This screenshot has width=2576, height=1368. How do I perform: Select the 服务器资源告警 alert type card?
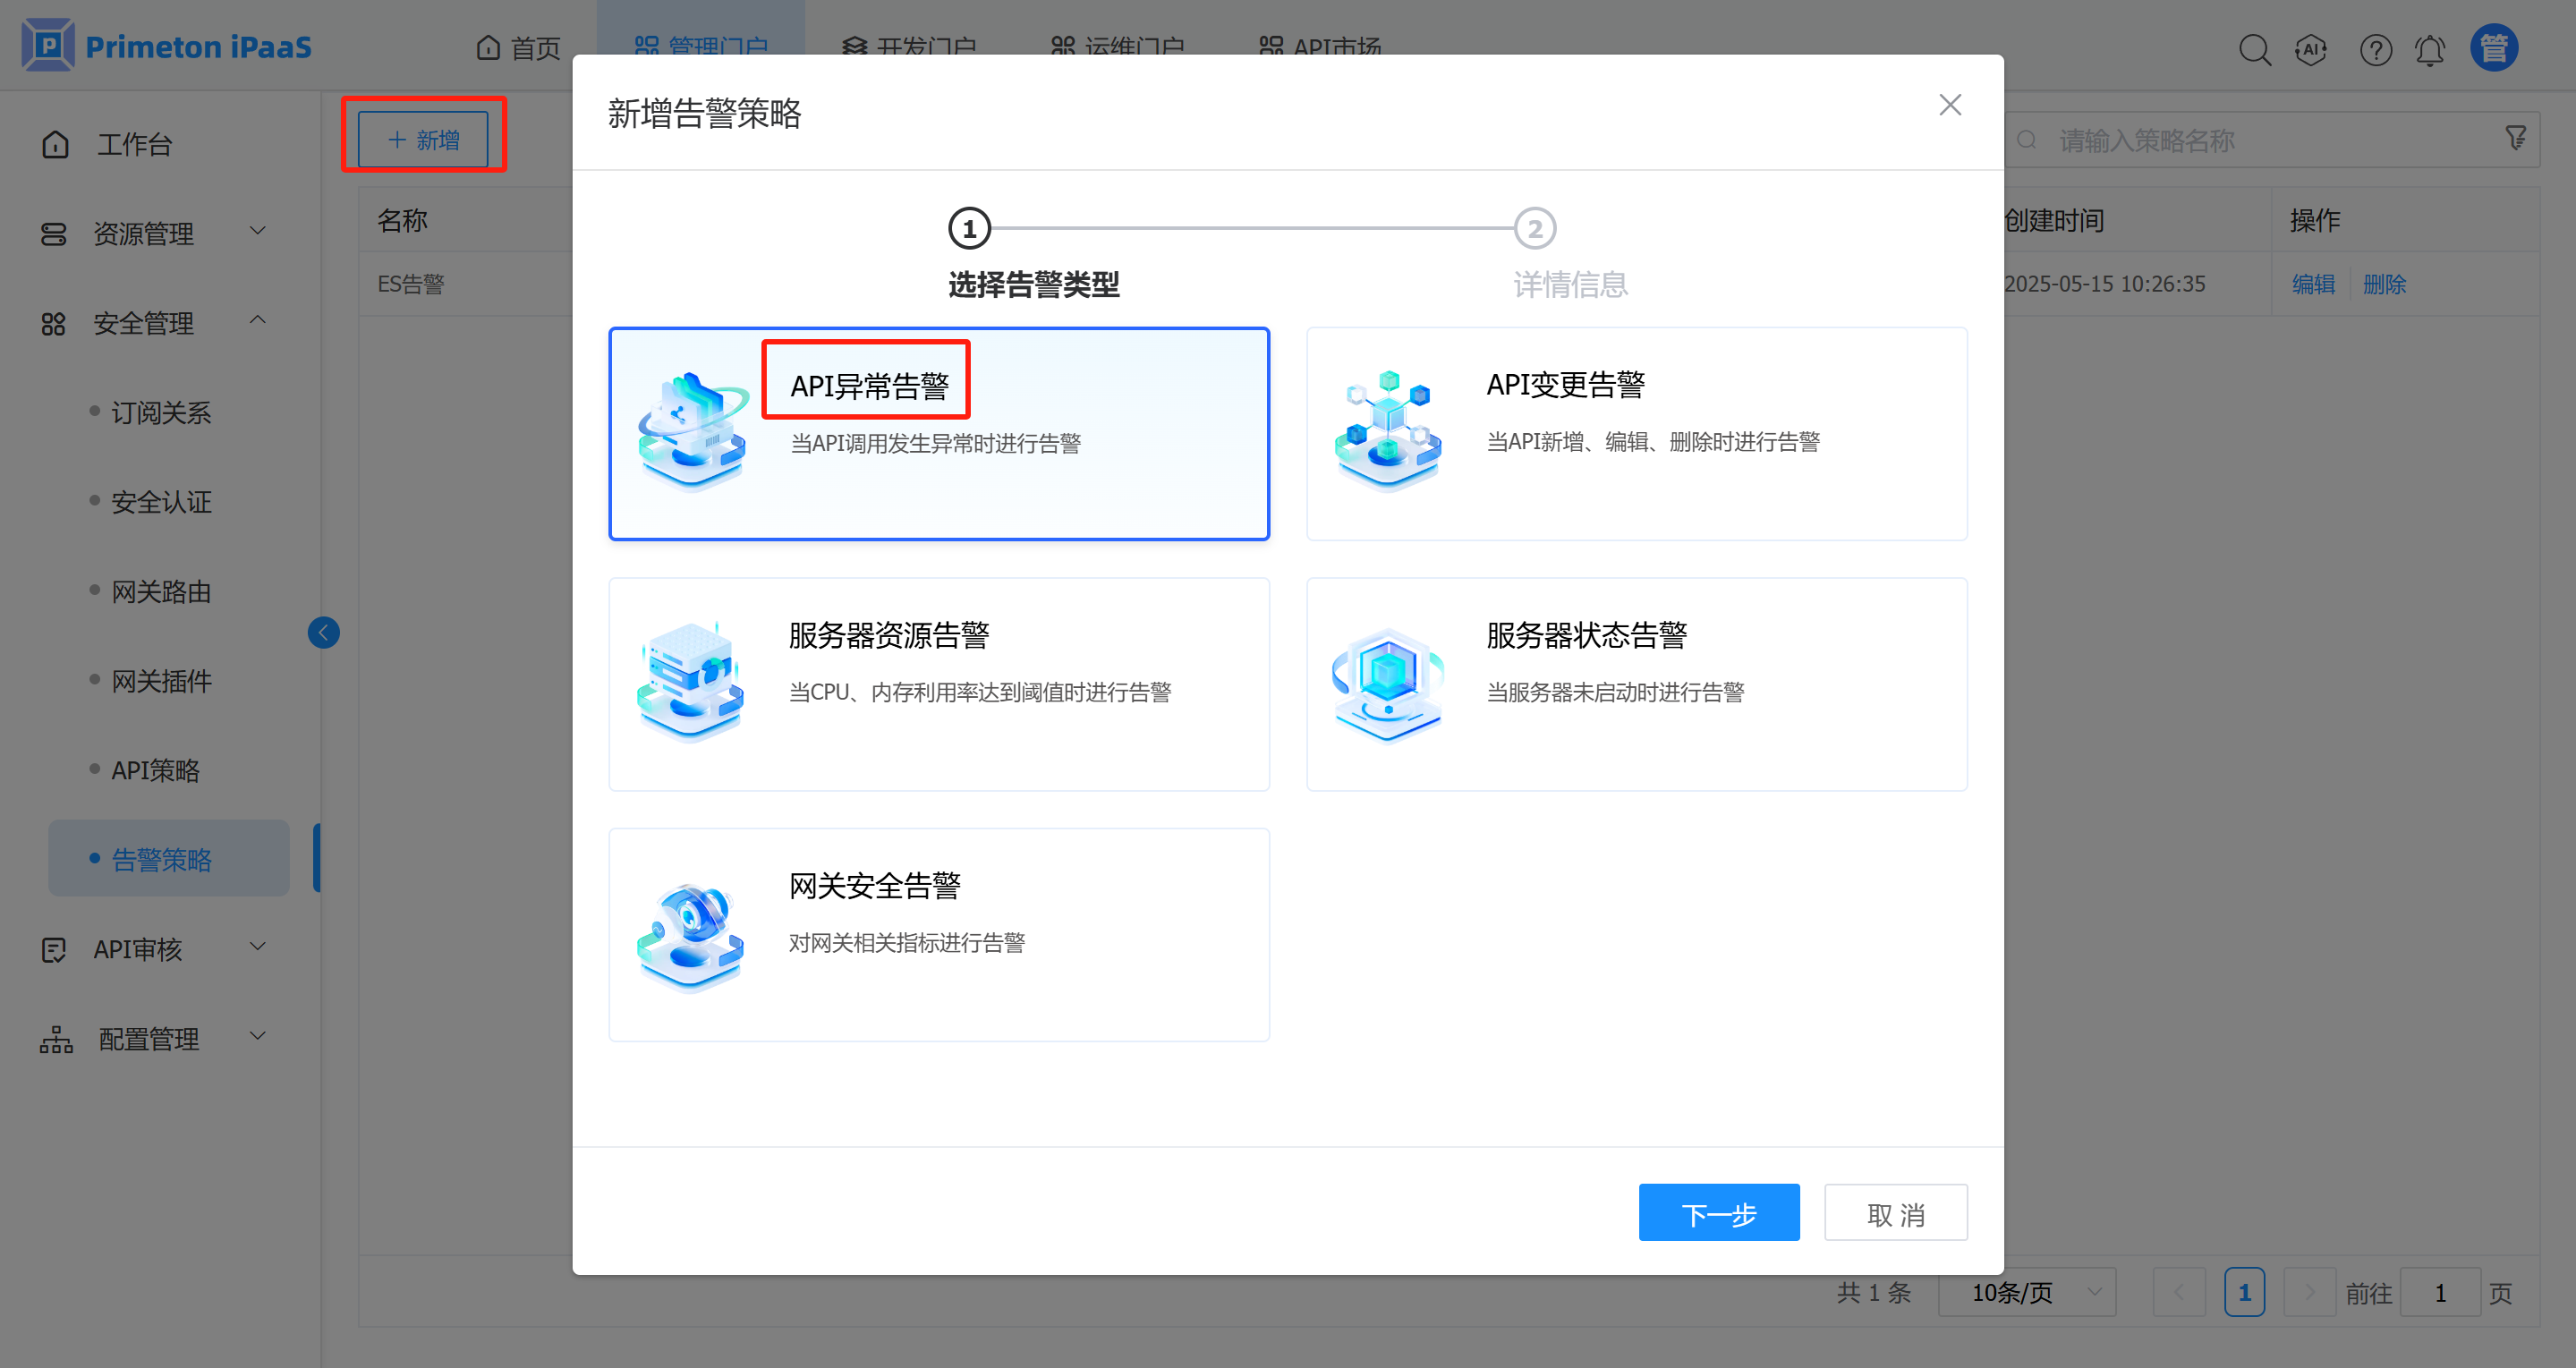point(938,684)
